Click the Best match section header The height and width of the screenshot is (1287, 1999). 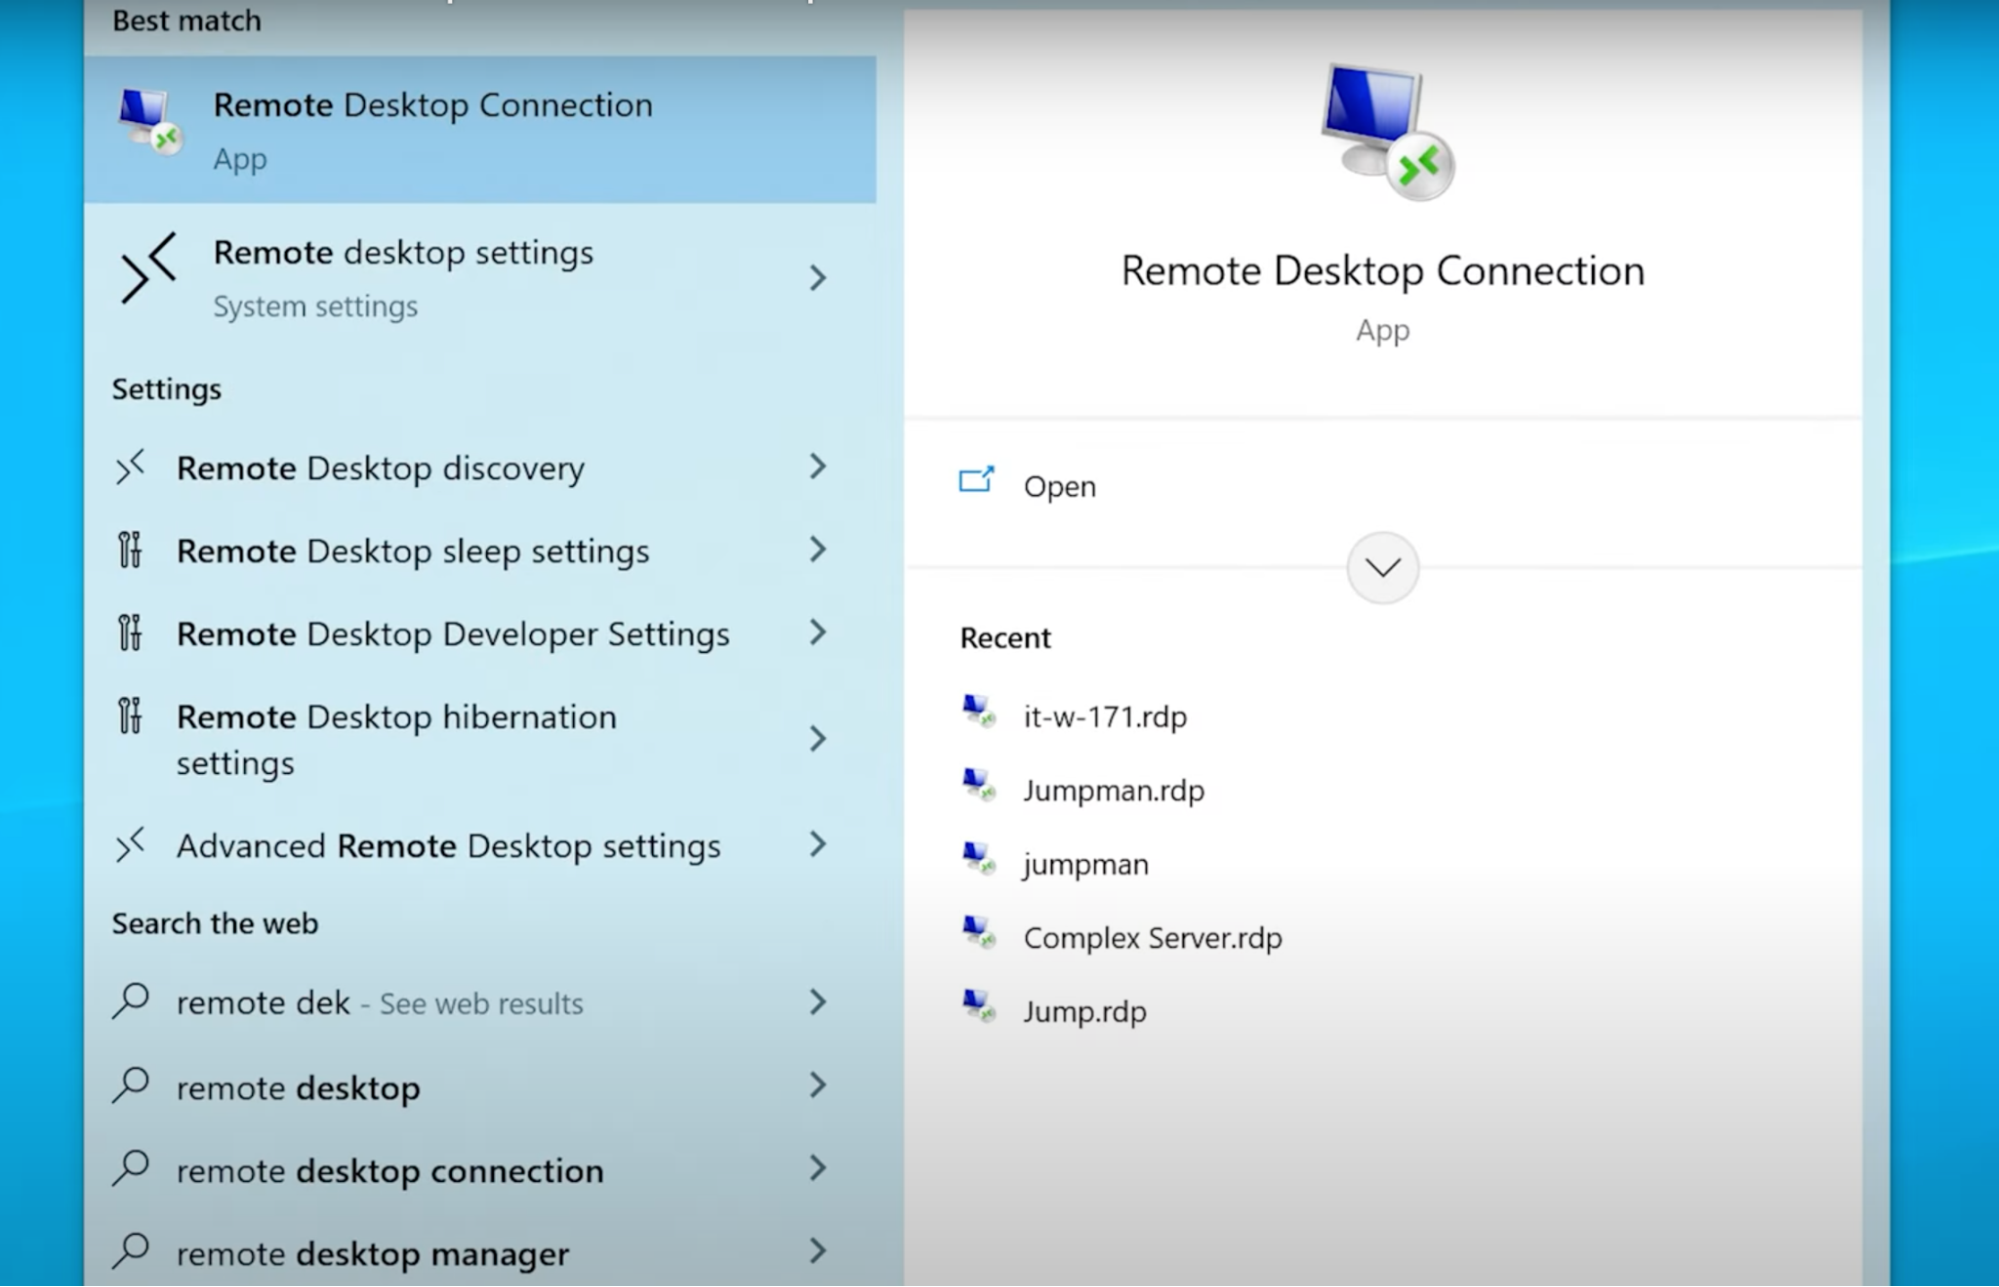point(187,20)
